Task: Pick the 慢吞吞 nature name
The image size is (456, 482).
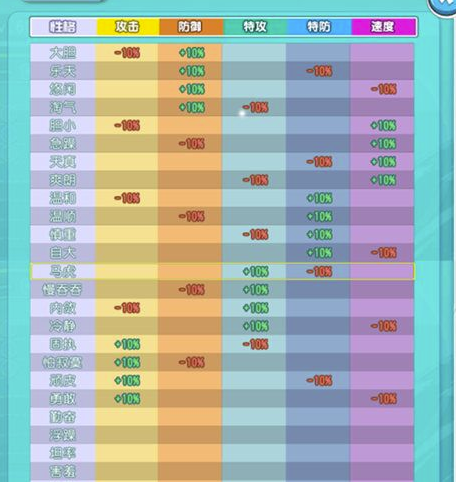Action: point(62,290)
